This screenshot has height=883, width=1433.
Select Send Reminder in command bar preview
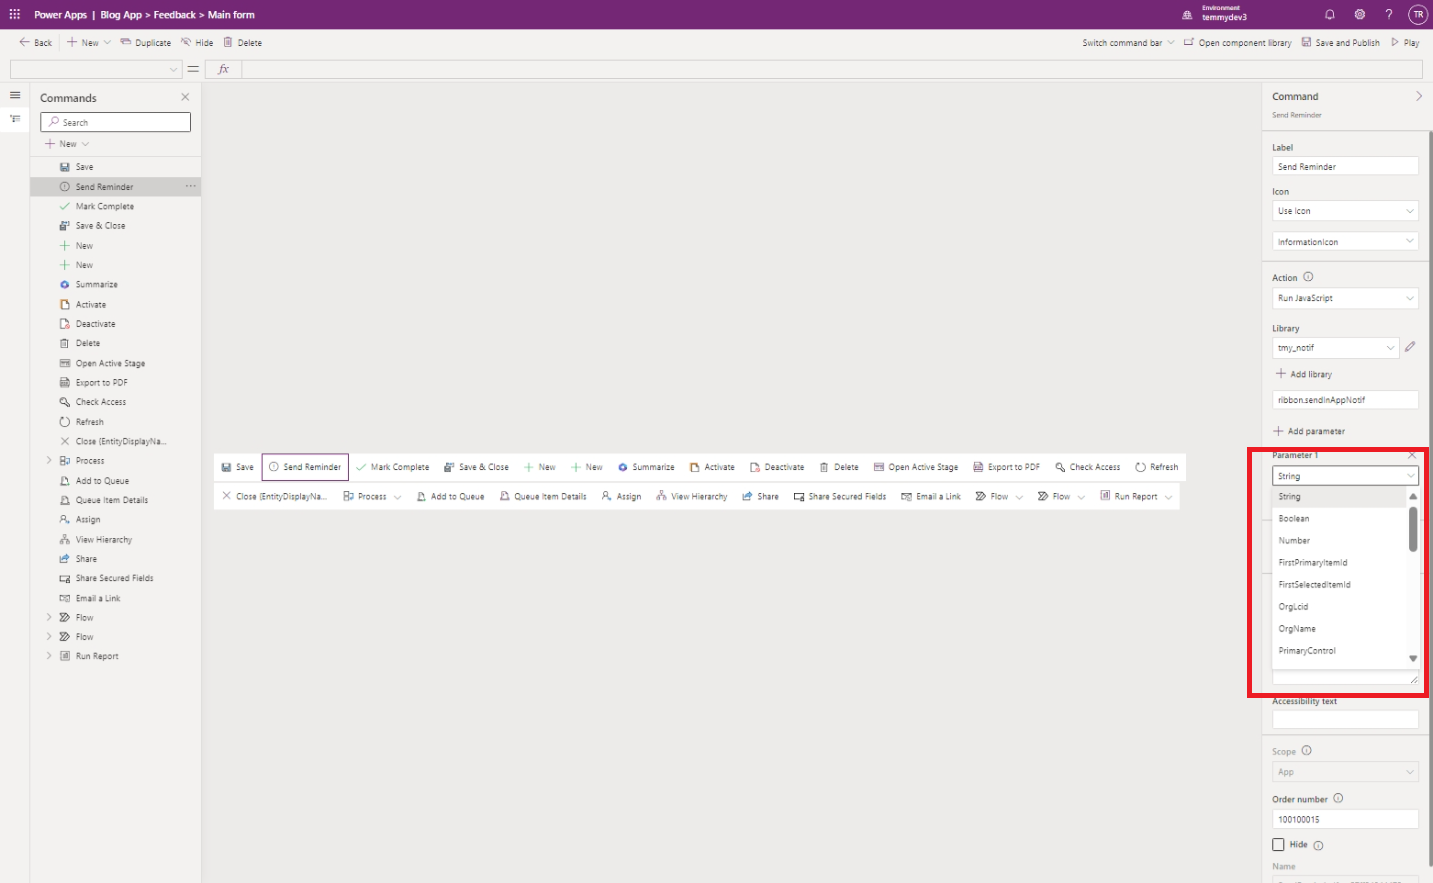point(305,467)
